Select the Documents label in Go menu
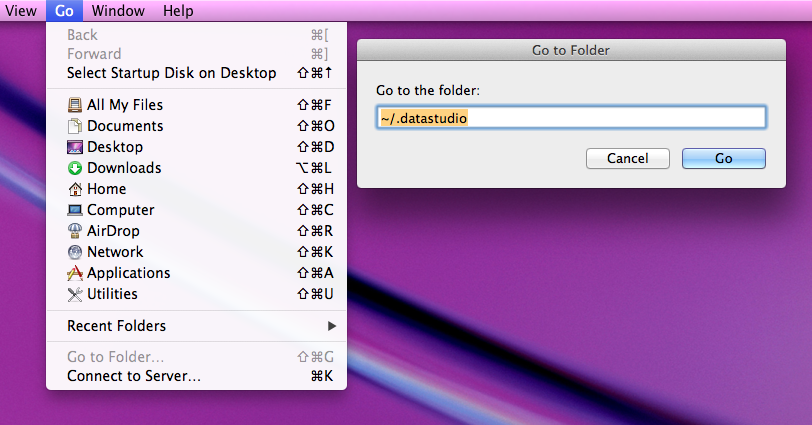The image size is (812, 425). [125, 126]
